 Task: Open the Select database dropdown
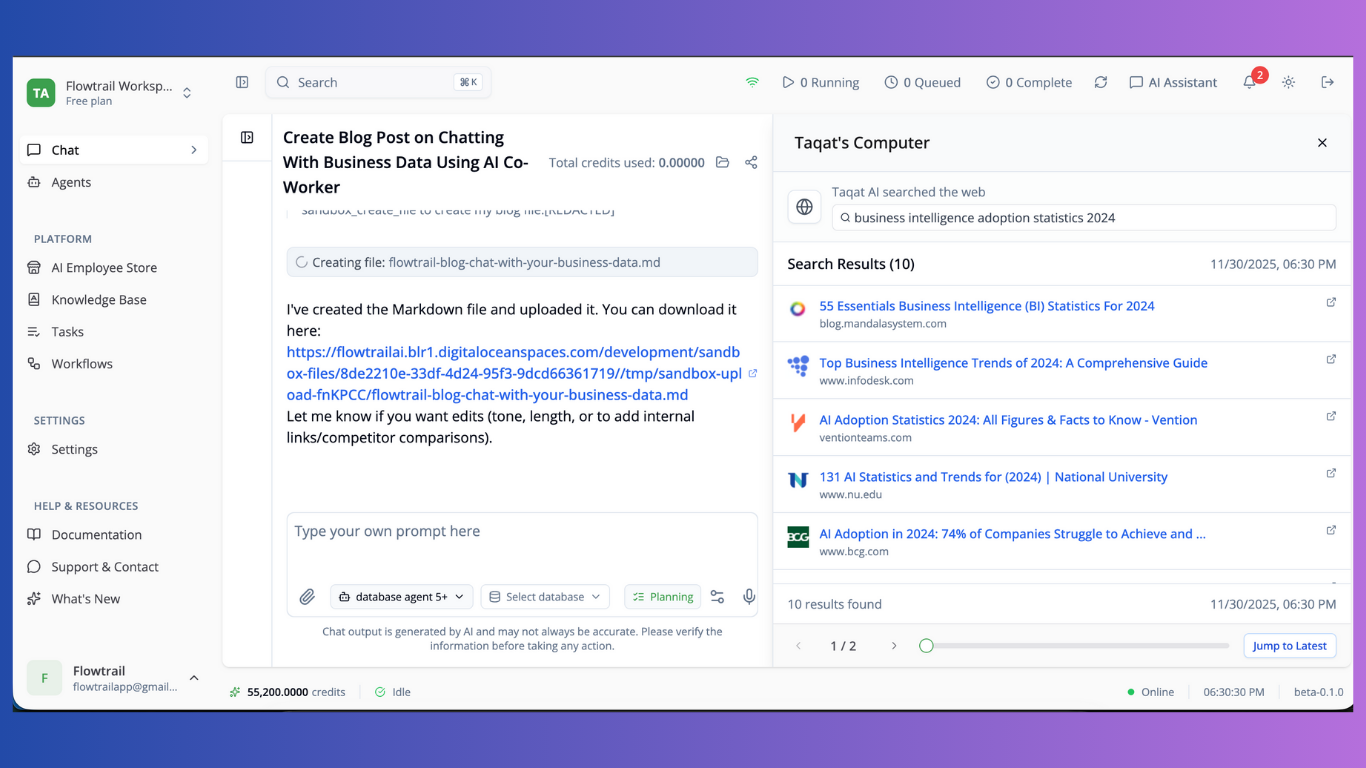pyautogui.click(x=545, y=597)
